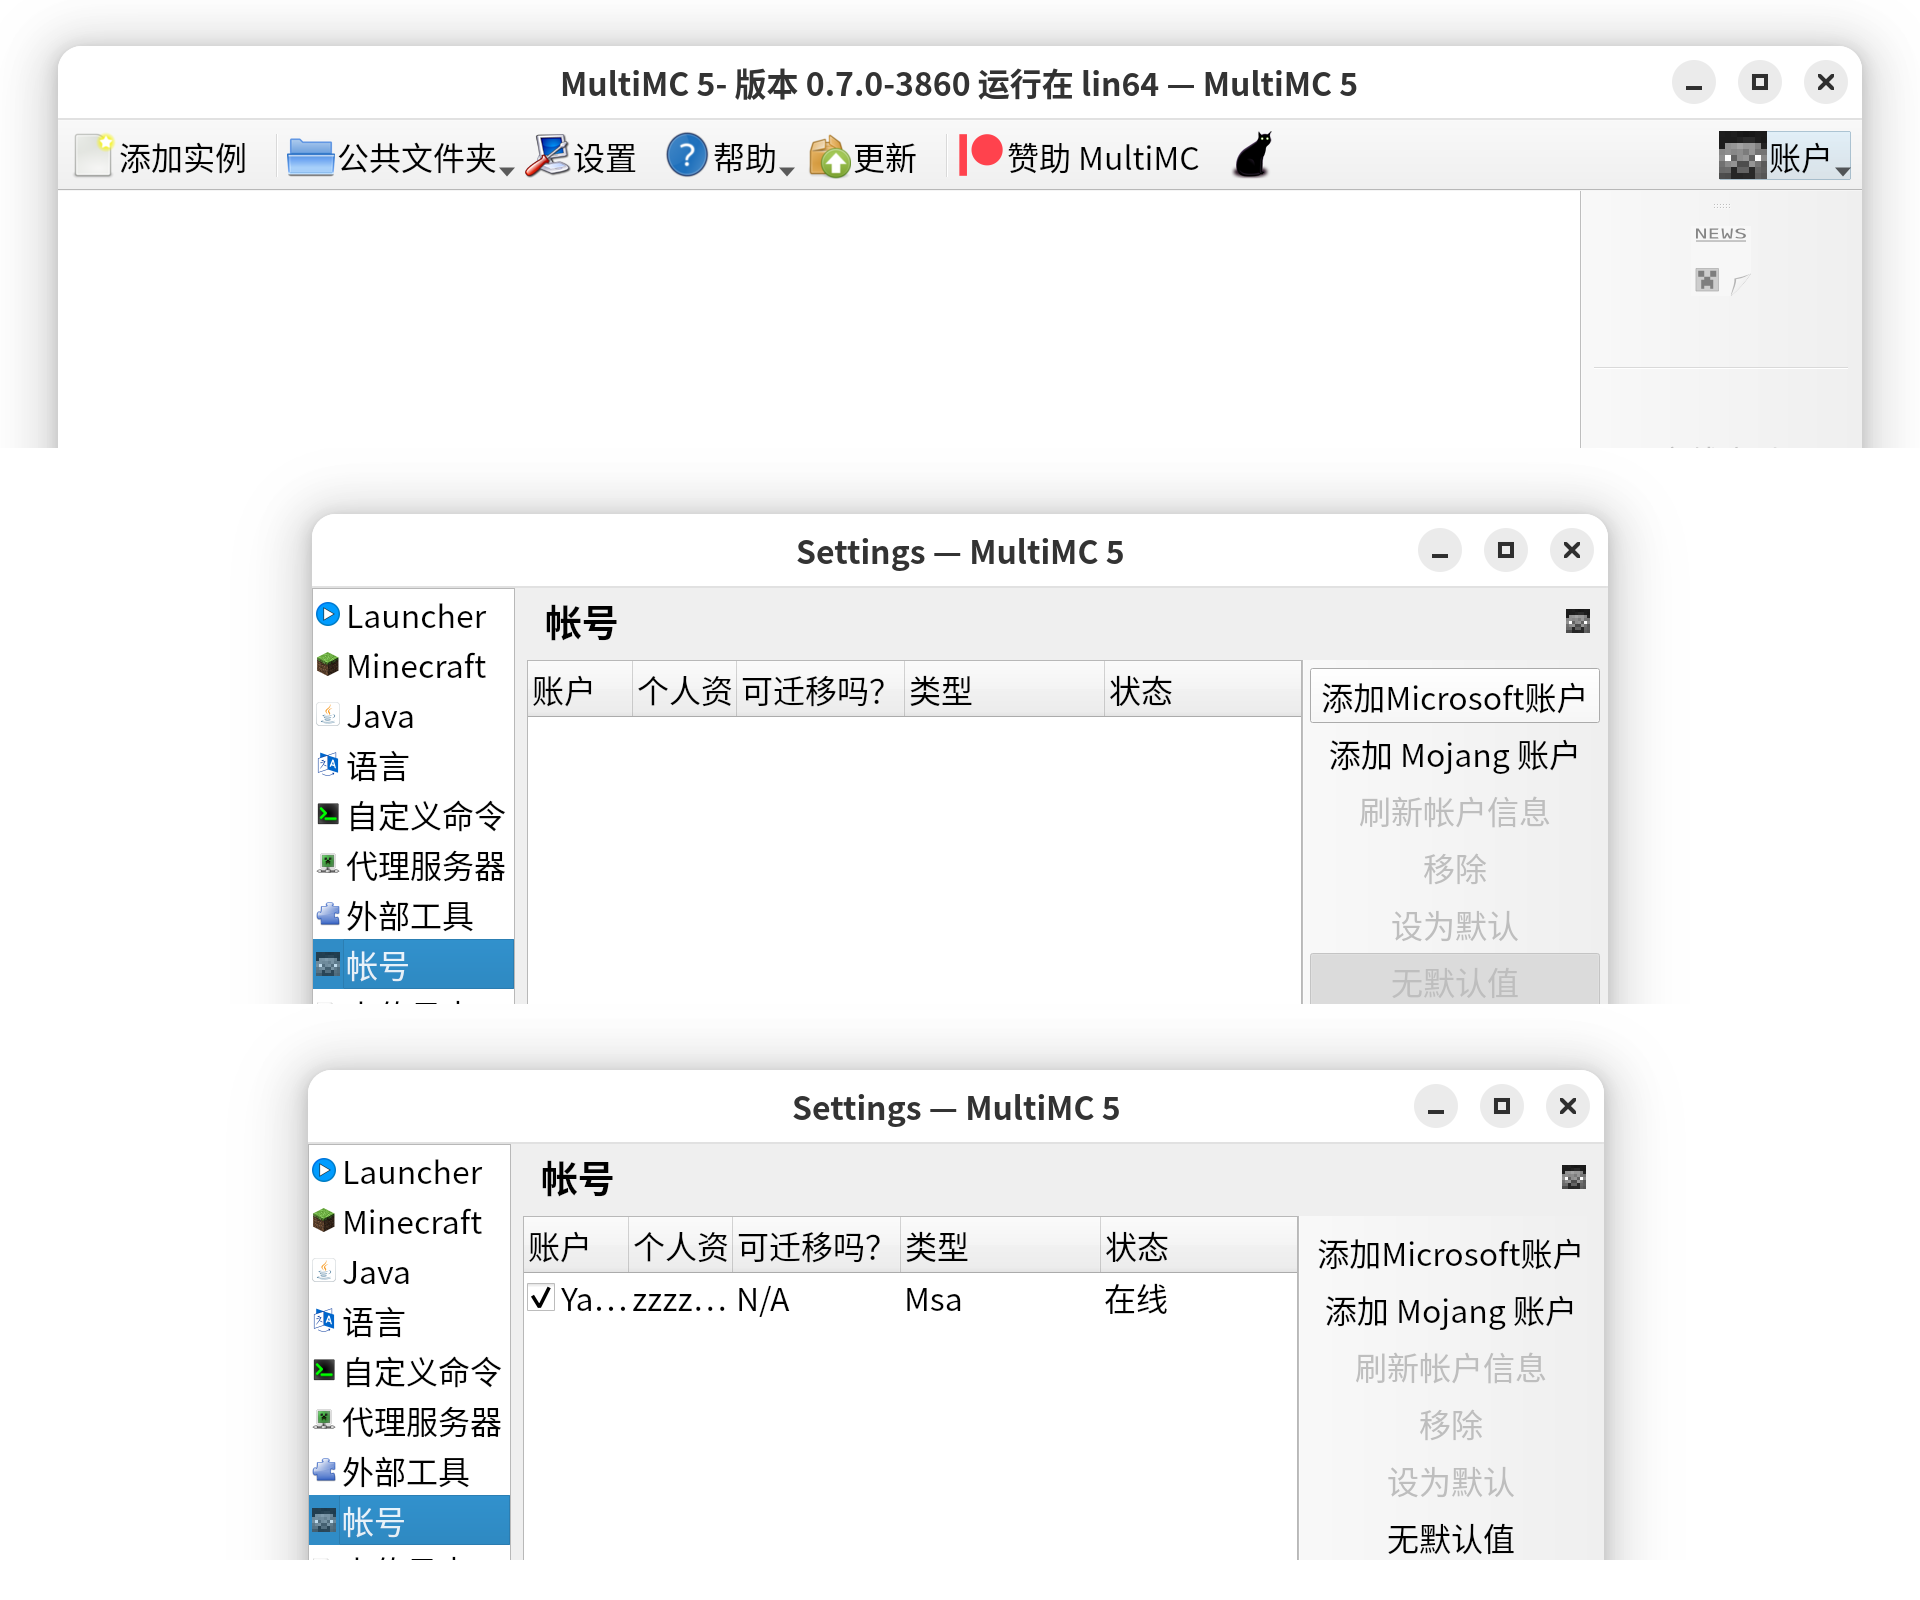Click the Patreon 赞助 MultiMC icon
This screenshot has height=1600, width=1920.
coord(980,154)
